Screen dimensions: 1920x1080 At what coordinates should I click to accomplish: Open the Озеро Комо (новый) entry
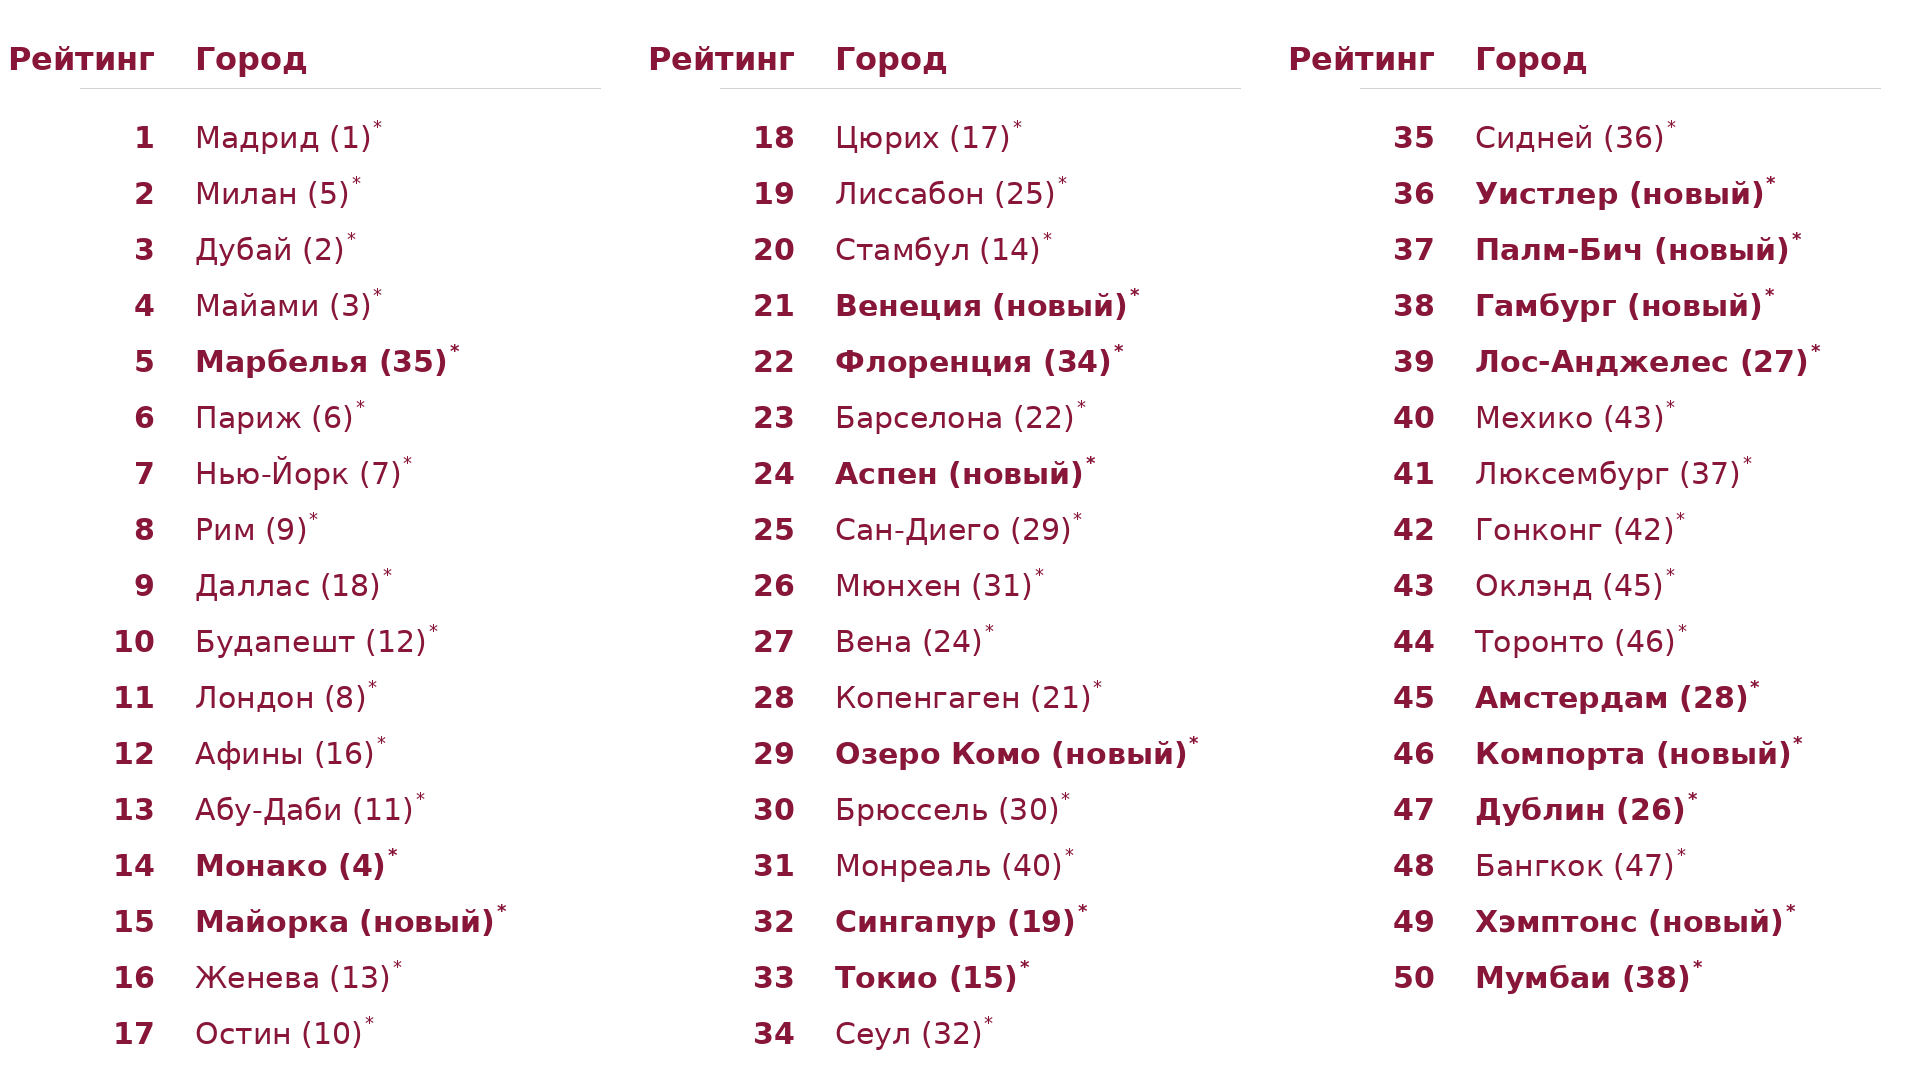(x=1011, y=754)
